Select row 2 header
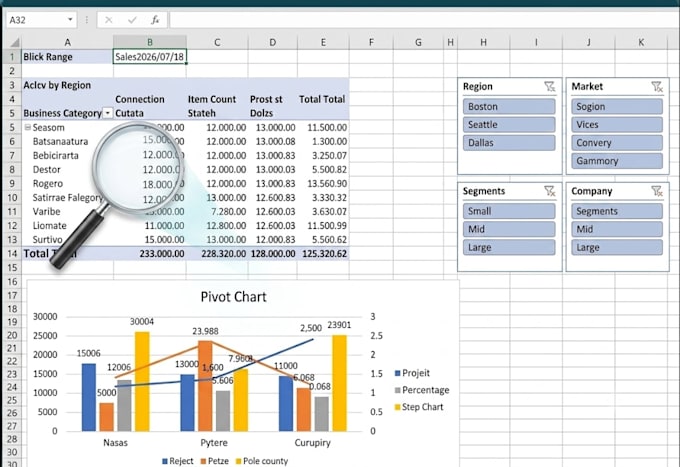 pyautogui.click(x=12, y=71)
